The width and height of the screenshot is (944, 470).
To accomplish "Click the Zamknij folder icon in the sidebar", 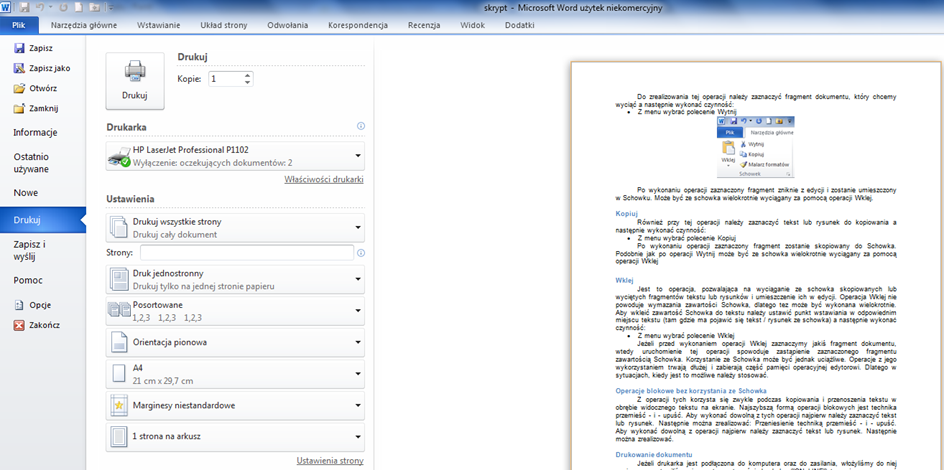I will (x=19, y=109).
